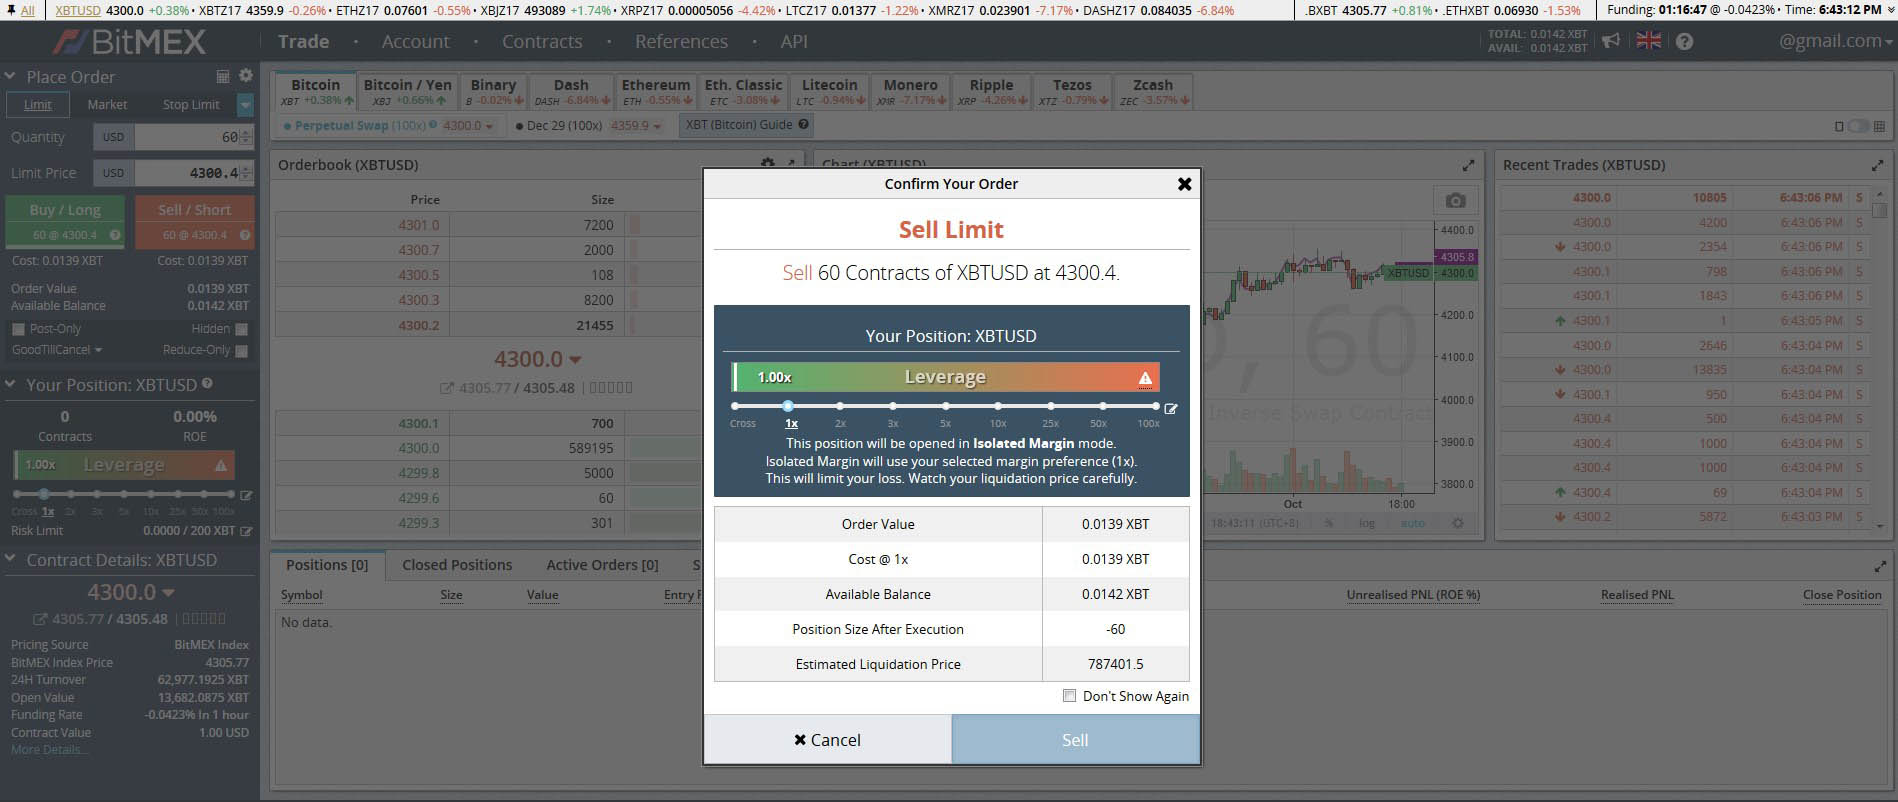Click leverage warning triangle in sidebar
The width and height of the screenshot is (1898, 802).
(221, 465)
